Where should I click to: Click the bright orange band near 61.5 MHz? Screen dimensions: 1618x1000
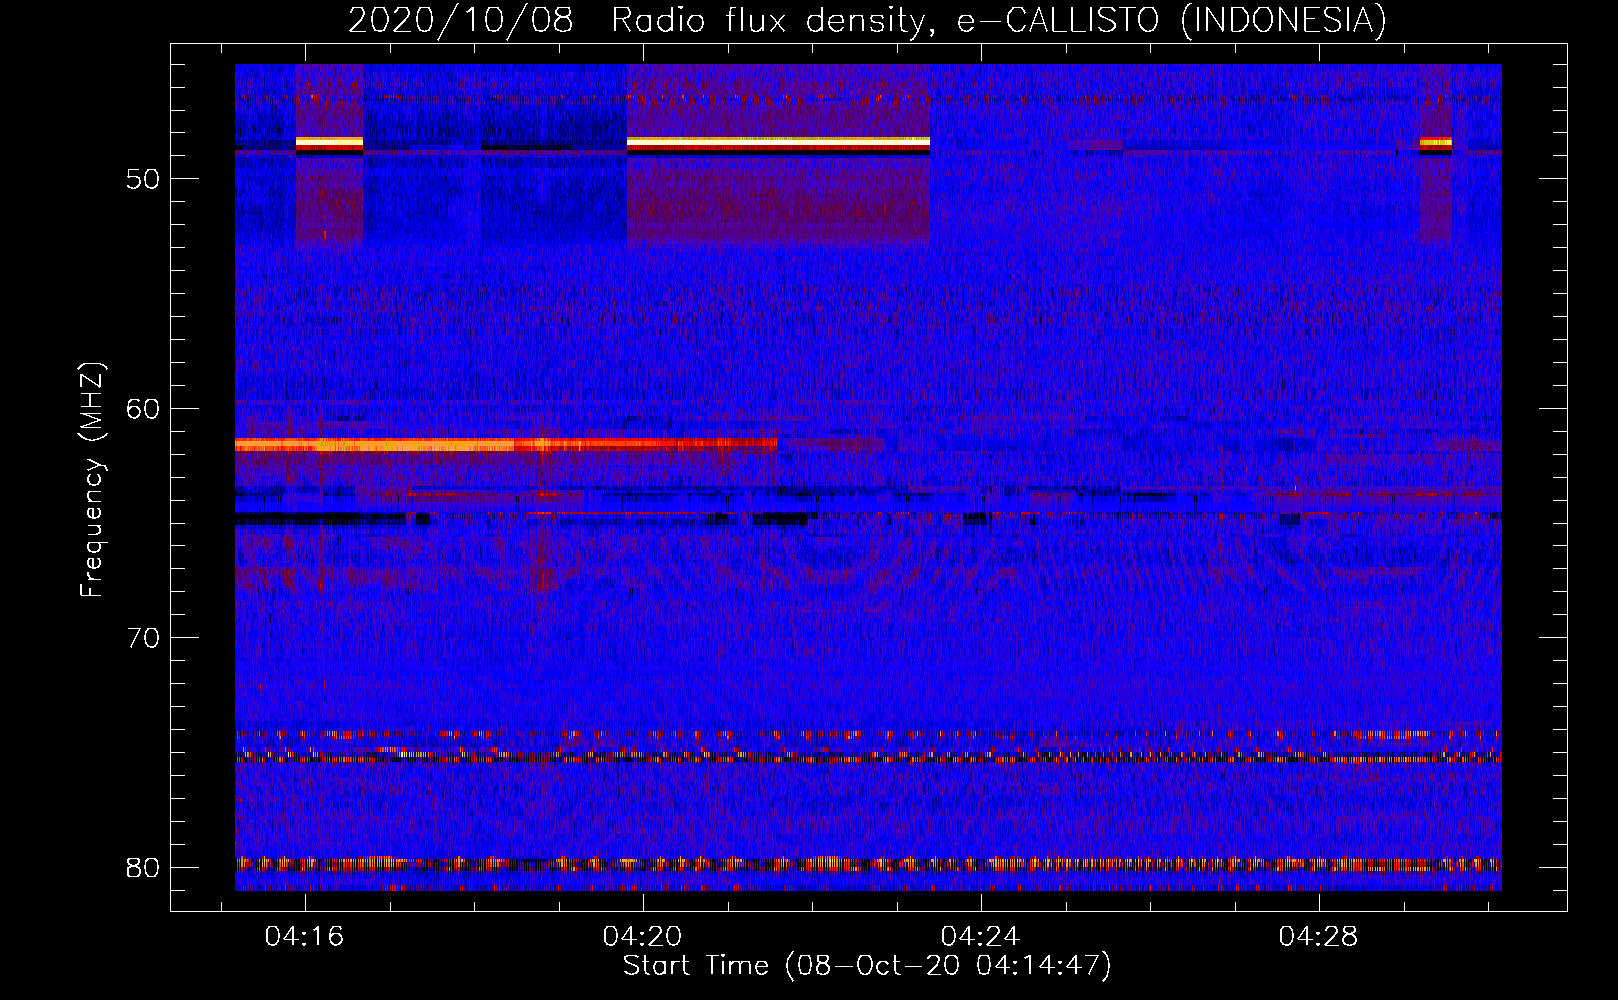[506, 444]
